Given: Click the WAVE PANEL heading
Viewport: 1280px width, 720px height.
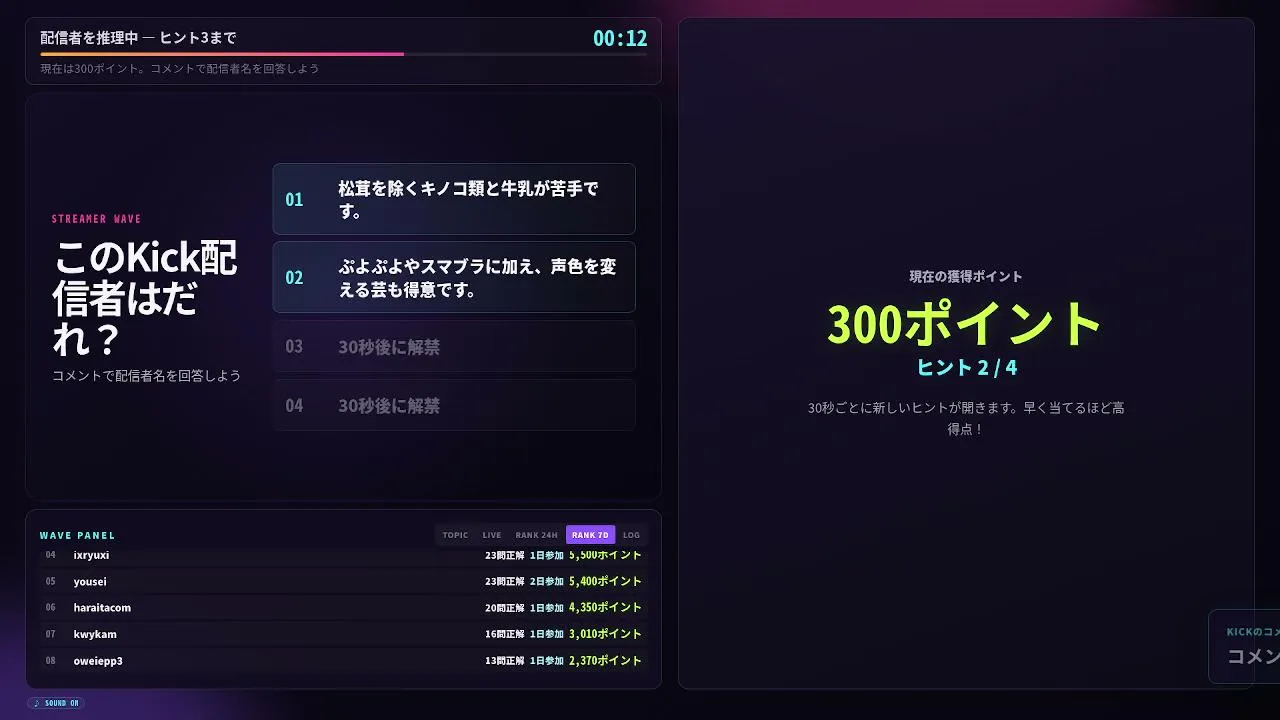Looking at the screenshot, I should (78, 536).
